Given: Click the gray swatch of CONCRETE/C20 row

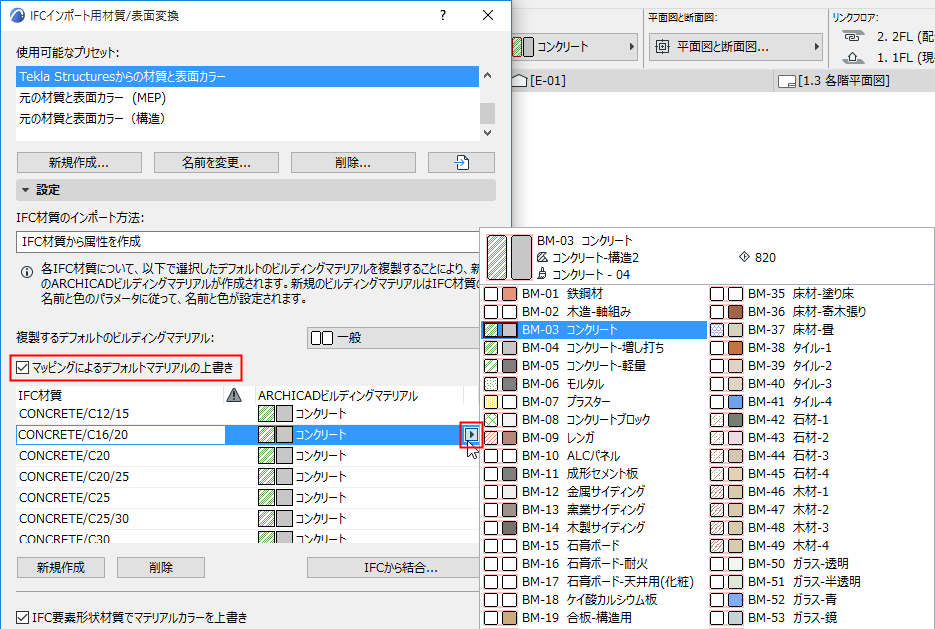Looking at the screenshot, I should [284, 456].
